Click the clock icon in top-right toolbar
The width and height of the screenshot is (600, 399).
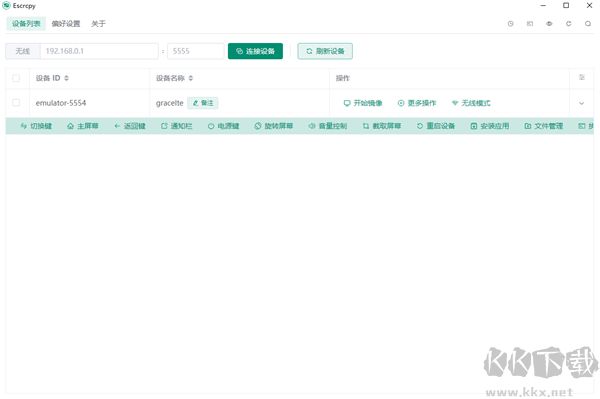tap(510, 24)
